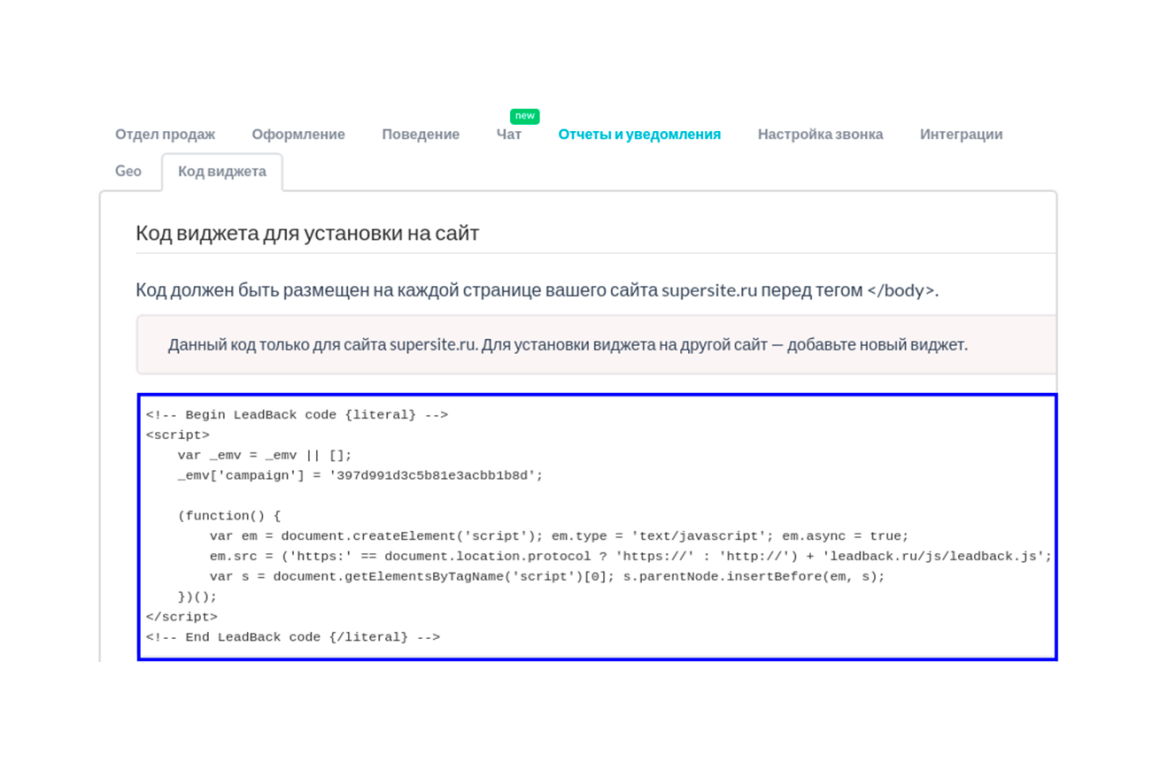Screen dimensions: 1160x770
Task: Open the Поведение tab
Action: tap(420, 134)
